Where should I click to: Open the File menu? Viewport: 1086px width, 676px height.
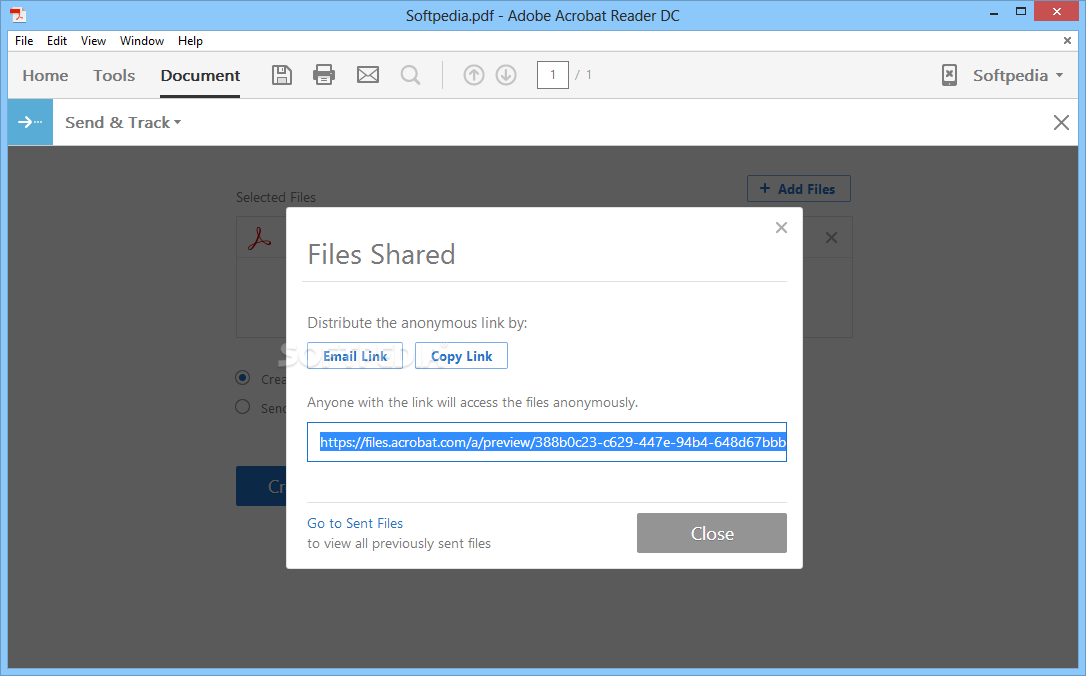coord(24,41)
